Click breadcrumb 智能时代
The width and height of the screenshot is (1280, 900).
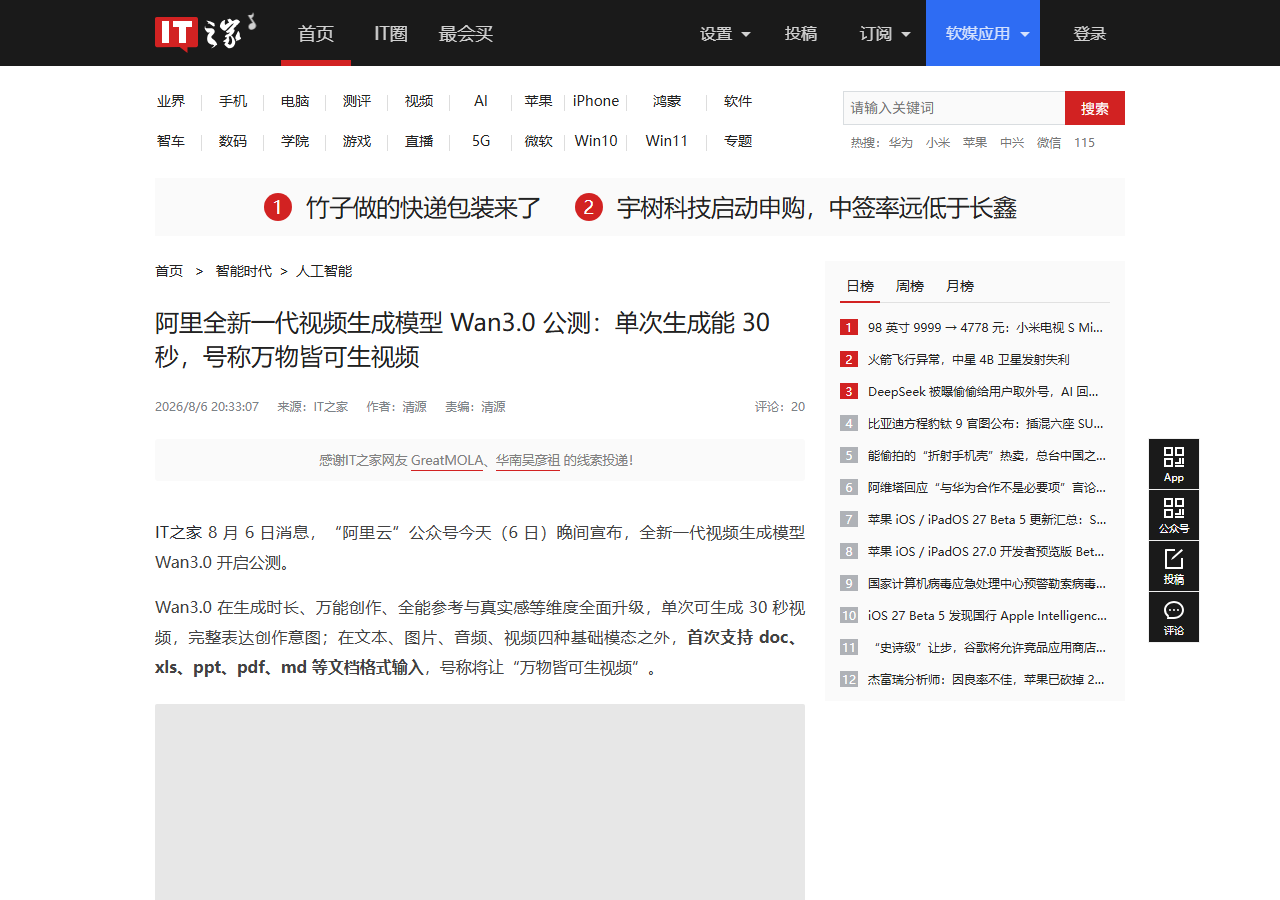(x=244, y=271)
